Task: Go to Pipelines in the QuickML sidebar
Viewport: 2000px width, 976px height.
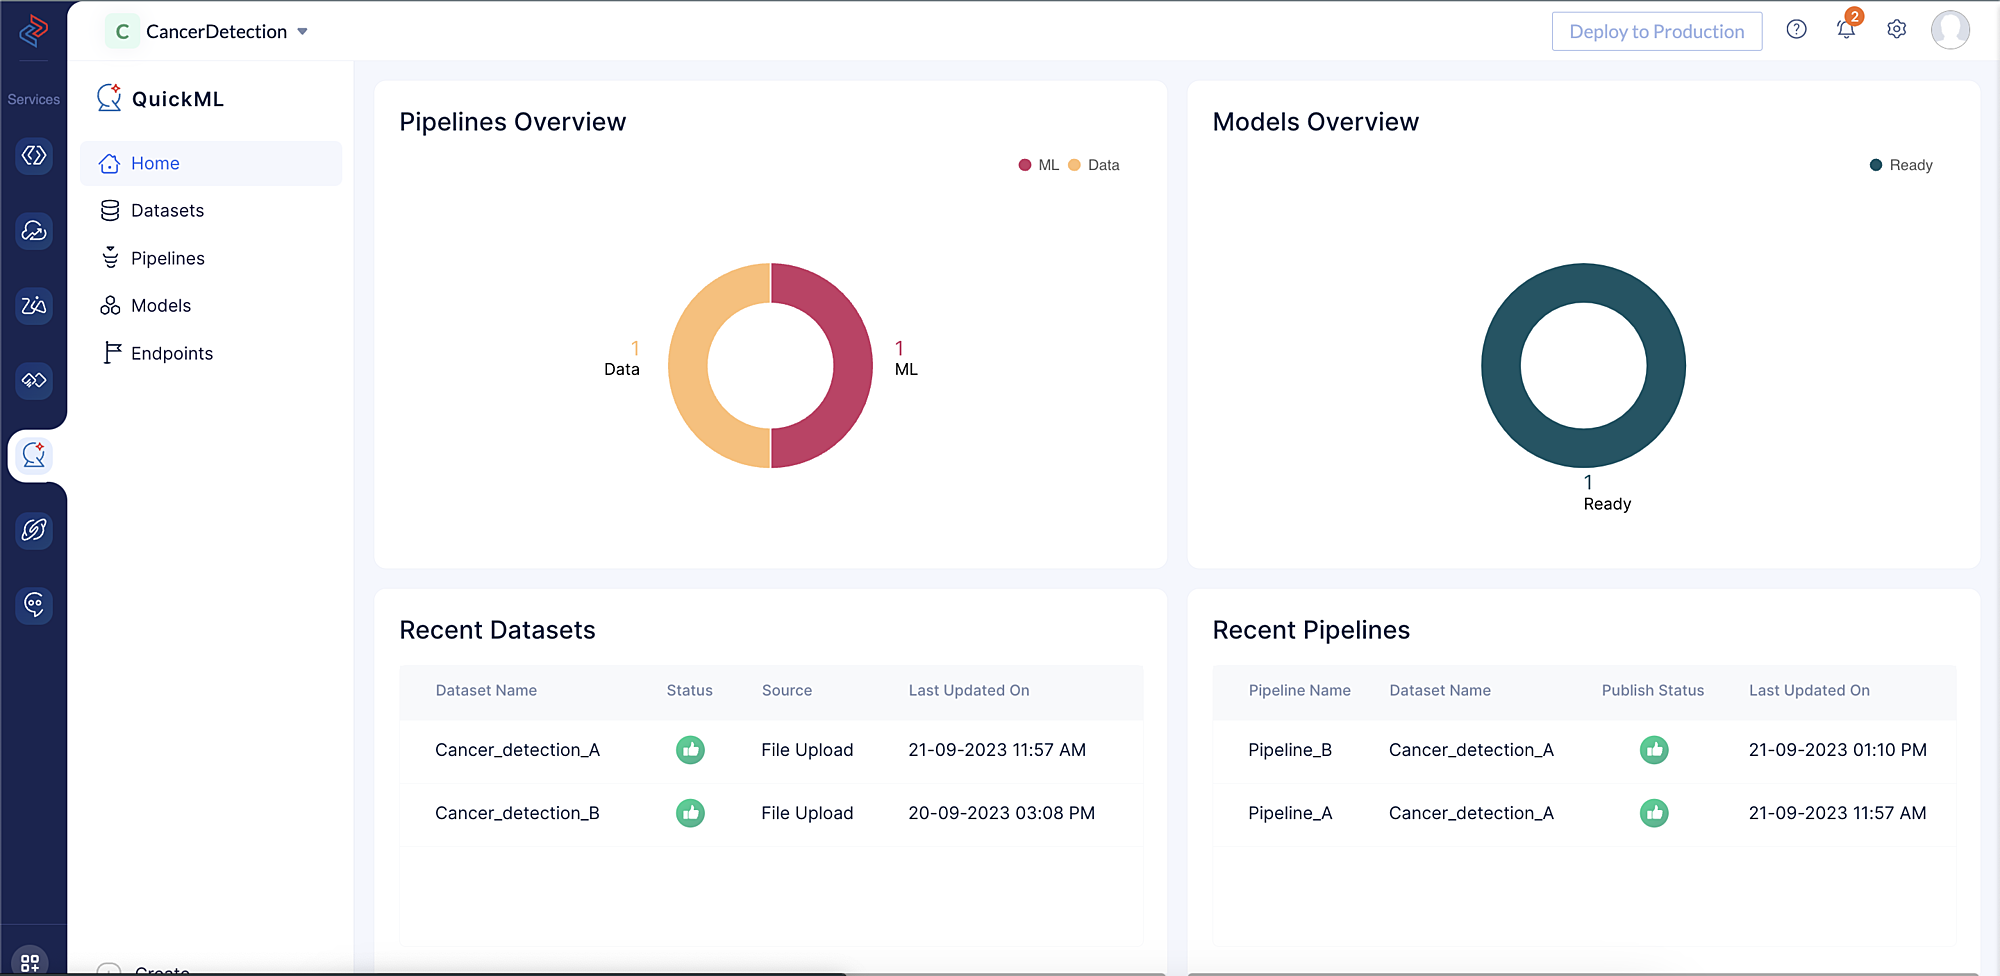Action: tap(167, 259)
